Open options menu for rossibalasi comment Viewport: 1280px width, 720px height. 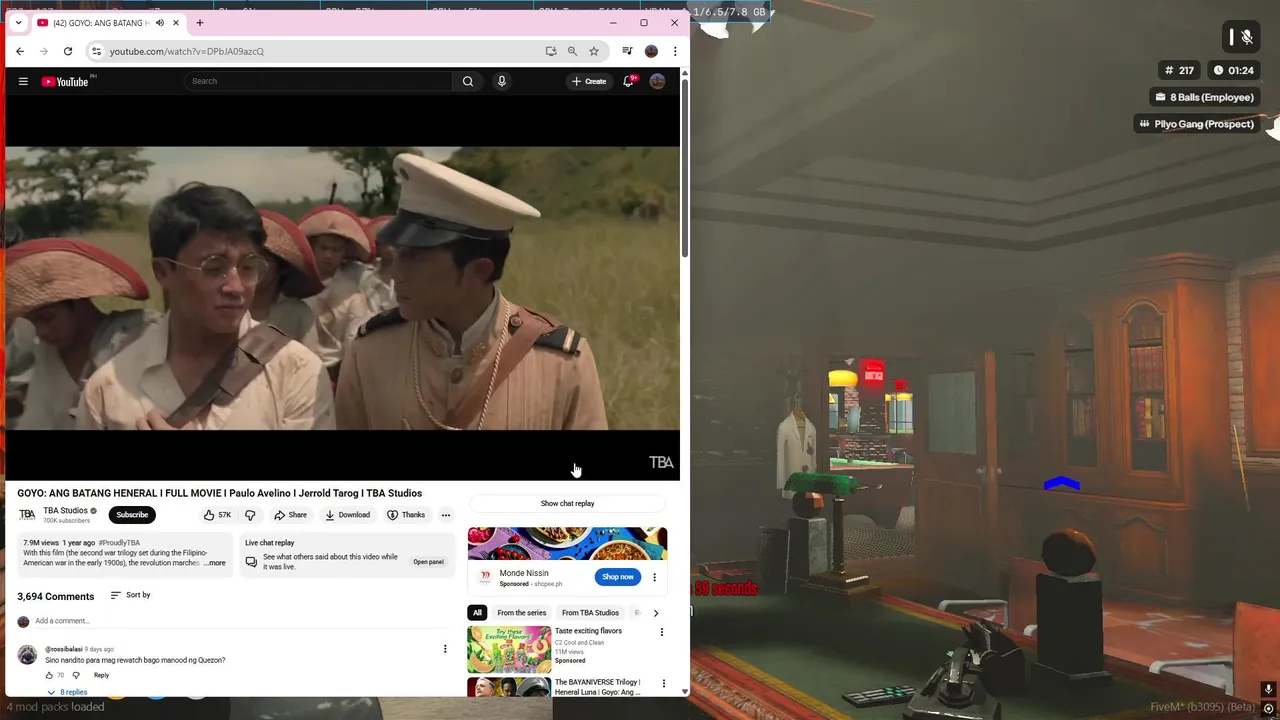tap(445, 649)
